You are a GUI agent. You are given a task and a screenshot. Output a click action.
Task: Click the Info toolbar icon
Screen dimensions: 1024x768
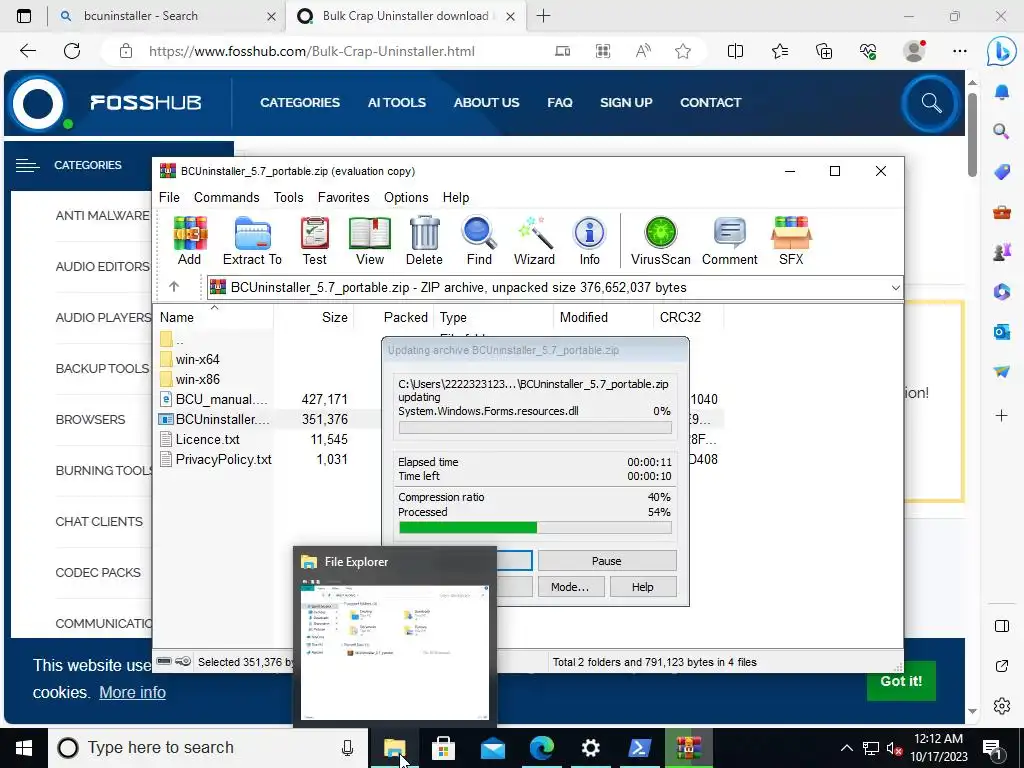(x=589, y=240)
